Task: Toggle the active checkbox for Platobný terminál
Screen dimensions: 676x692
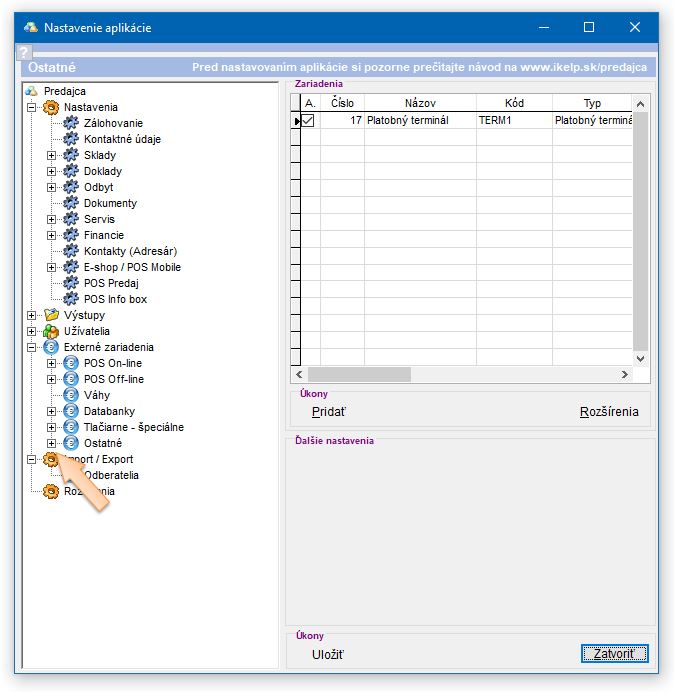Action: (x=309, y=121)
